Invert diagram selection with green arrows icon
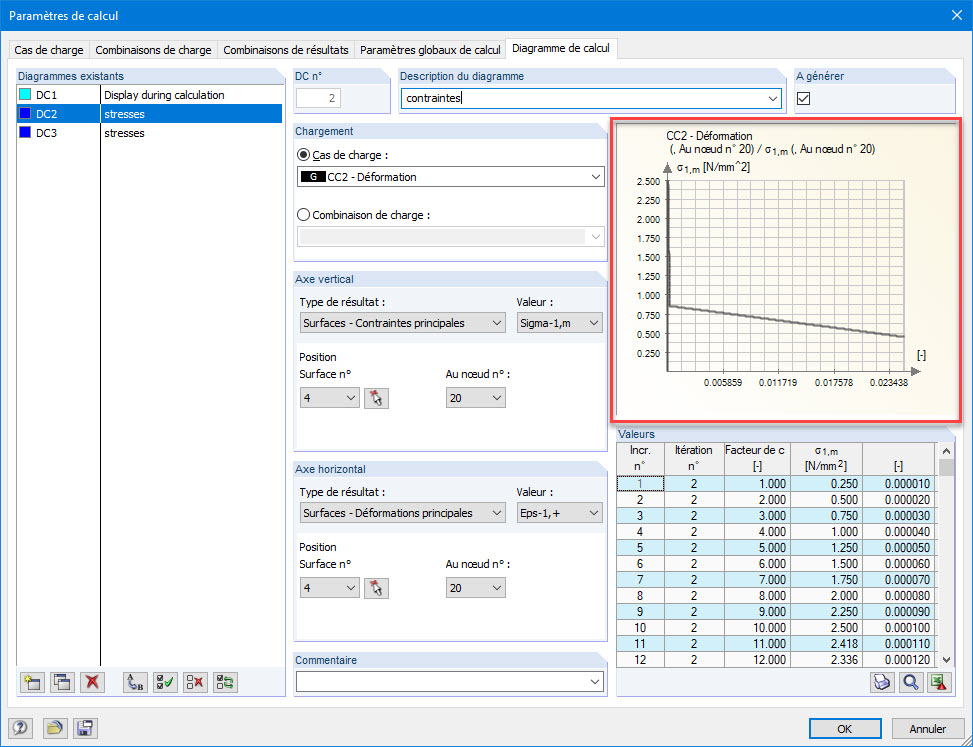 tap(225, 682)
